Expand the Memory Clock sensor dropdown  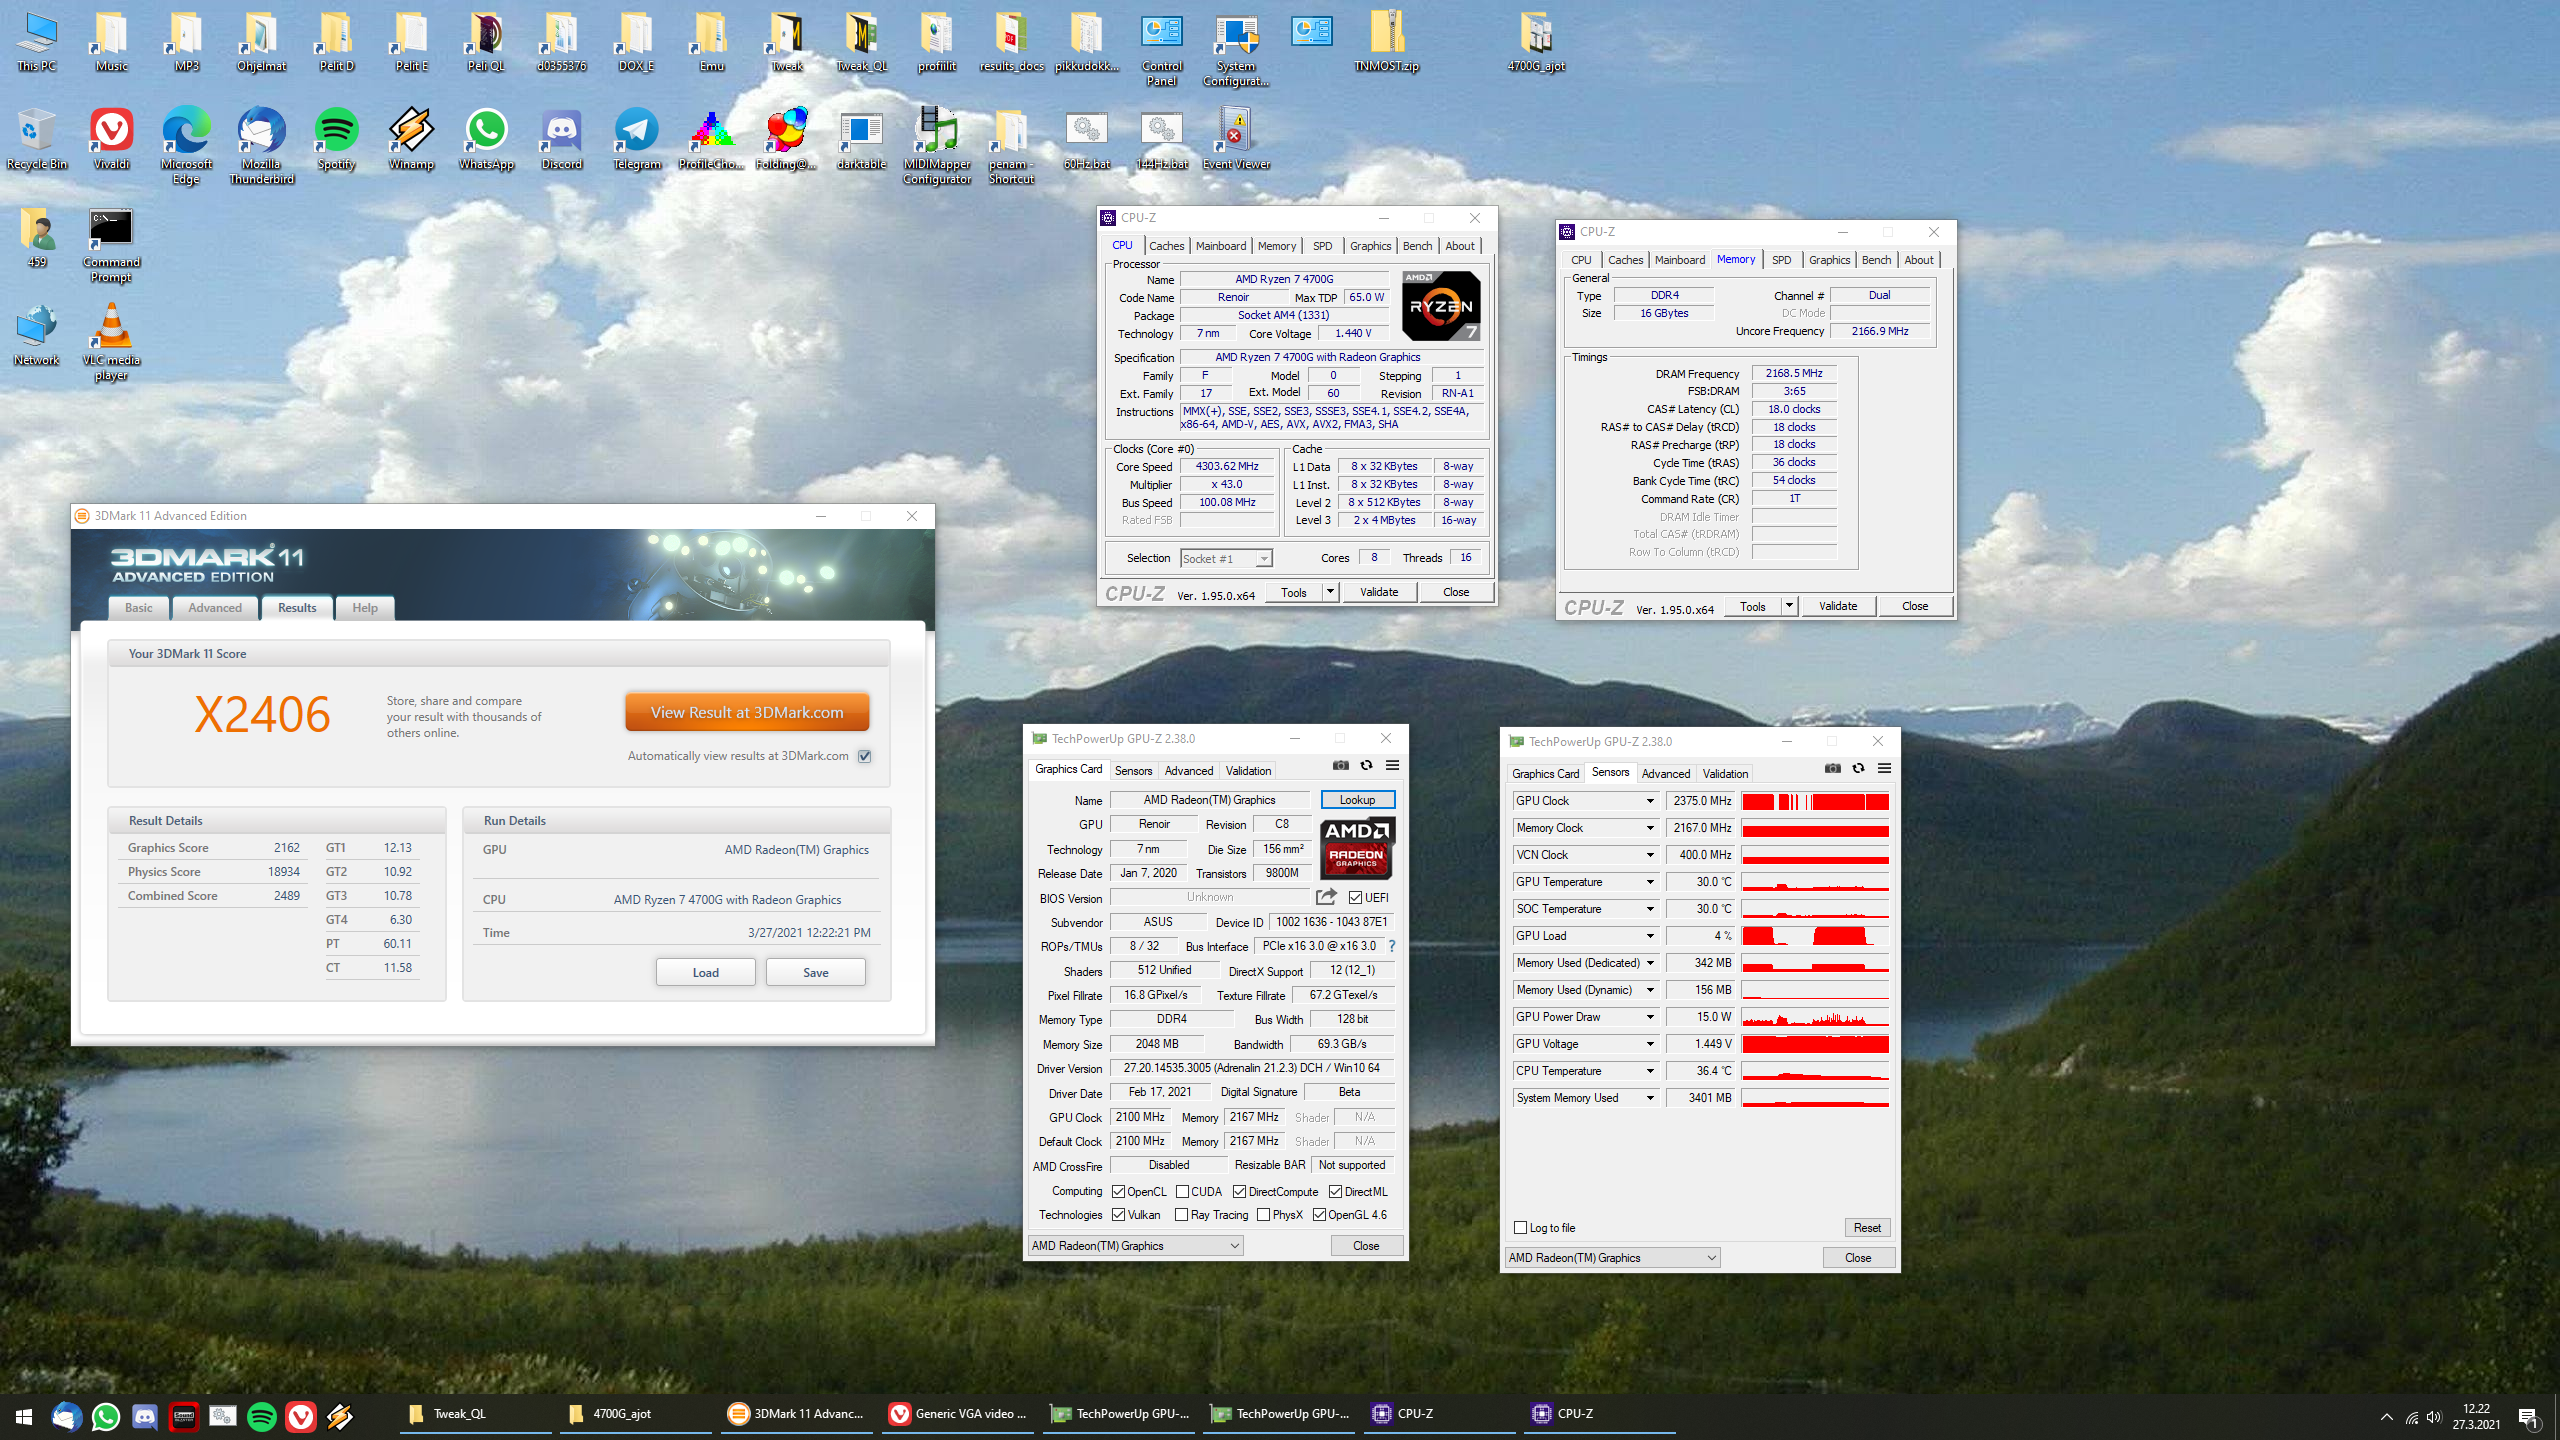1650,828
